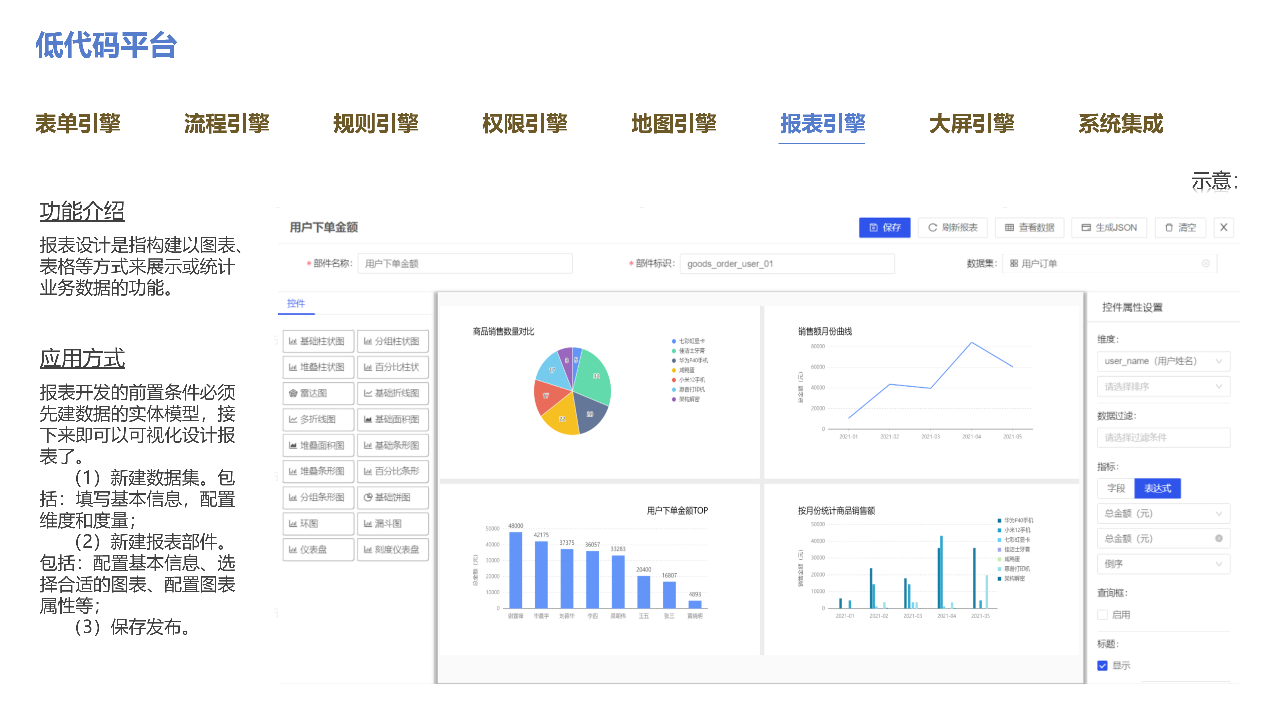Open the 表单引擎 tab

point(78,124)
